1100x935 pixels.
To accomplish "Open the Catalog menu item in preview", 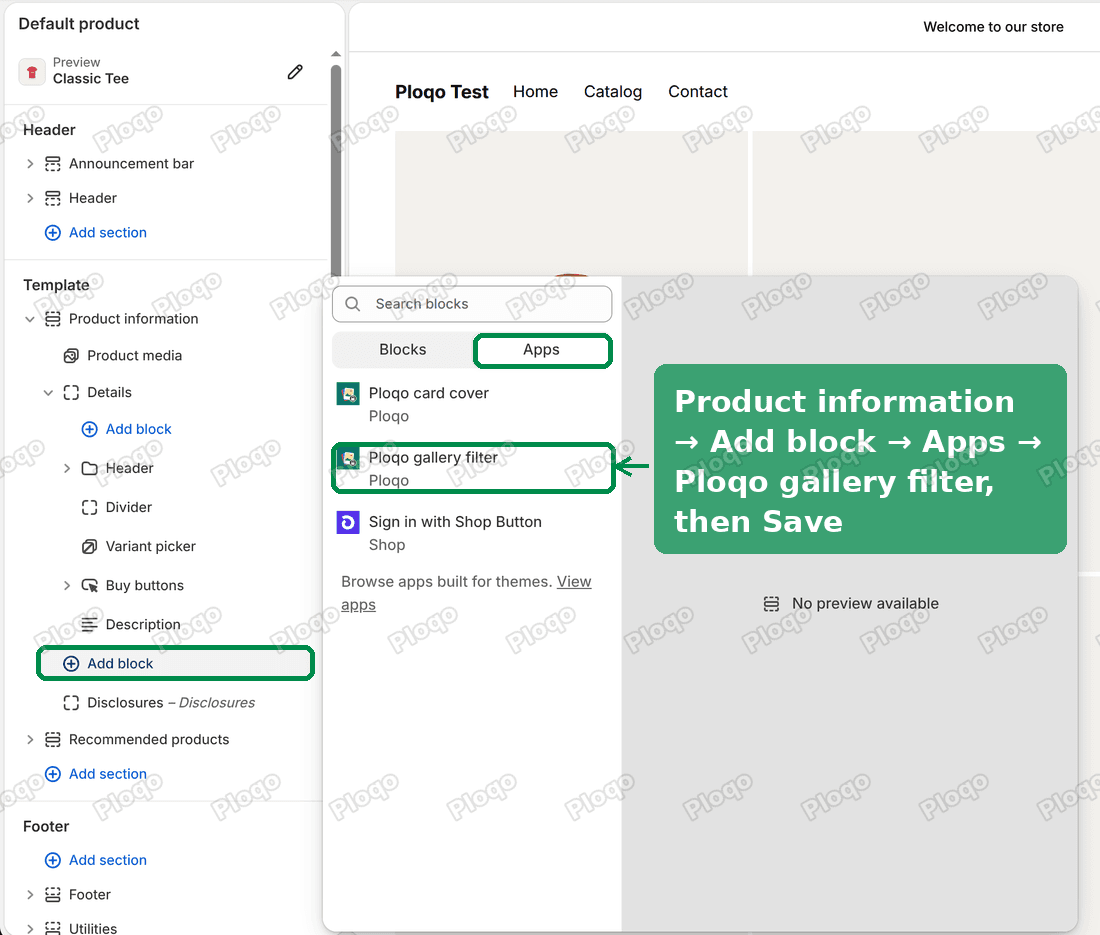I will coord(612,91).
